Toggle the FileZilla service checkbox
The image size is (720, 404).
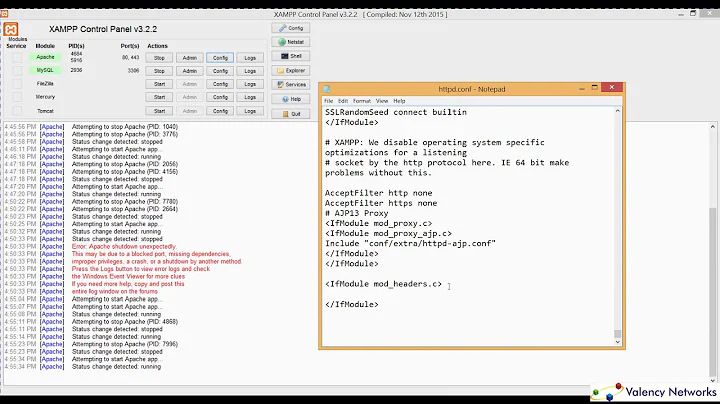[17, 84]
